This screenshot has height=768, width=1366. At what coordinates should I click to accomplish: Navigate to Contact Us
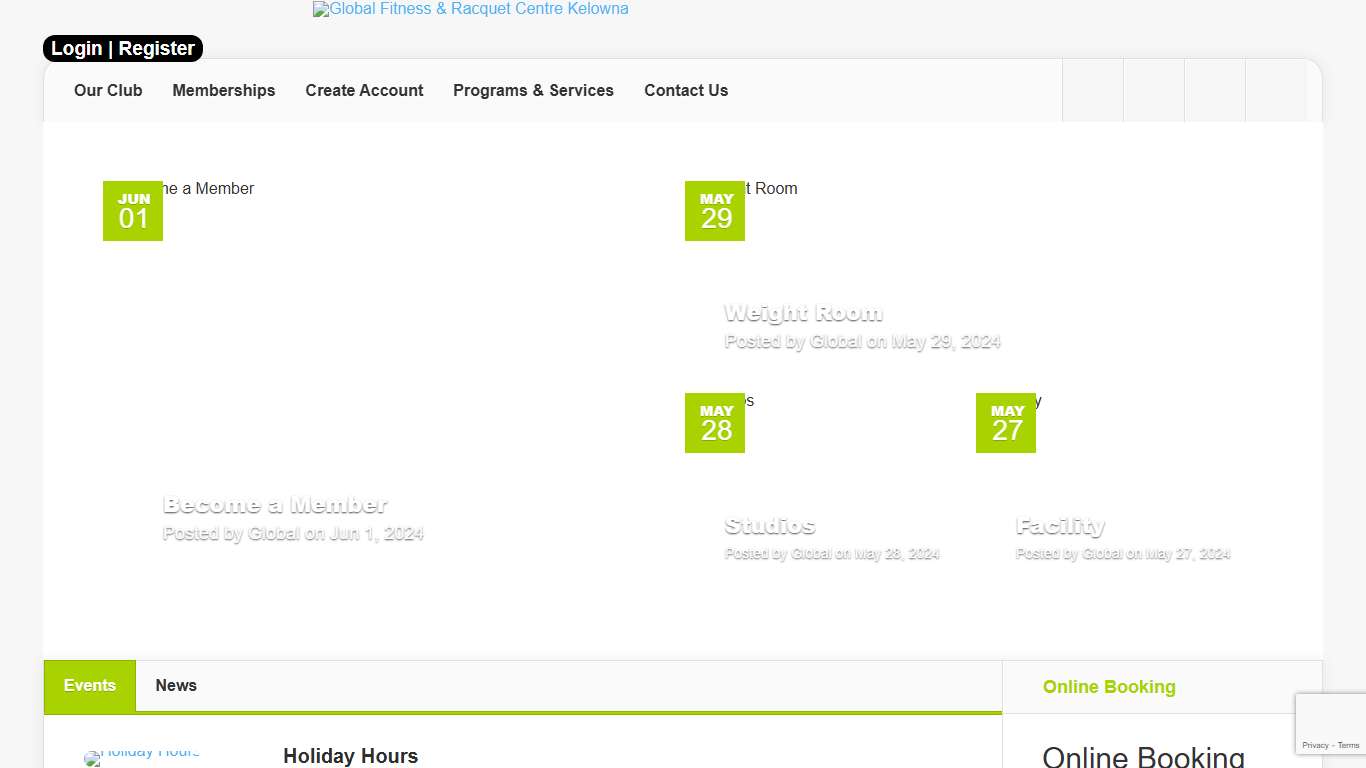[686, 90]
